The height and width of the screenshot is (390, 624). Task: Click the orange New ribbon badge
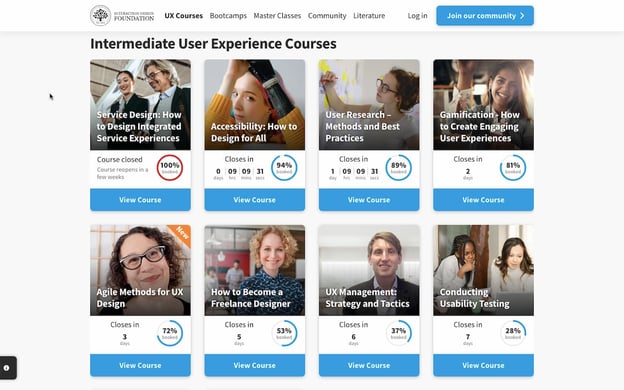(181, 234)
